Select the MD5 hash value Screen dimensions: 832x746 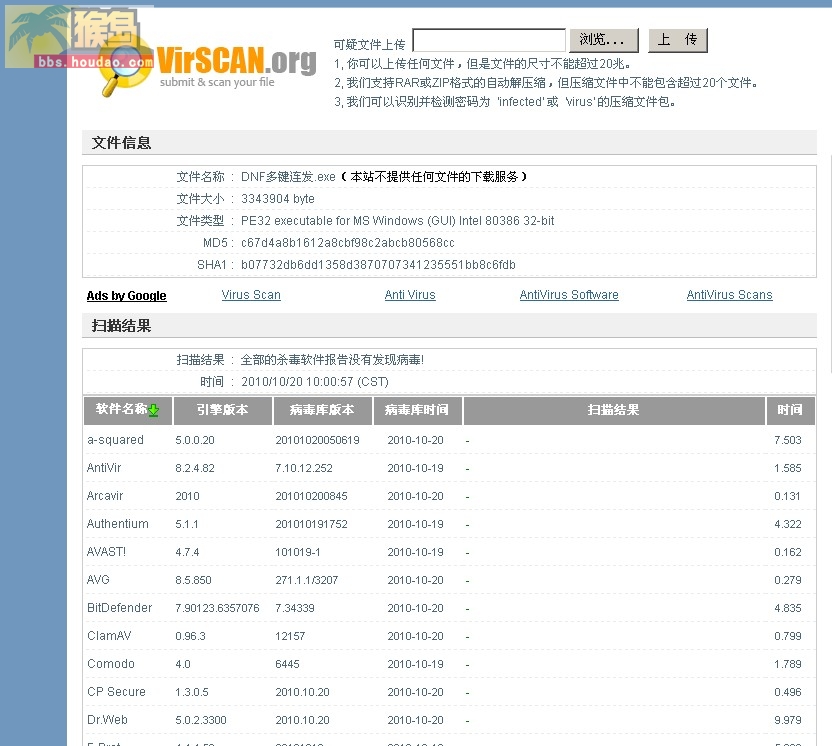(348, 243)
